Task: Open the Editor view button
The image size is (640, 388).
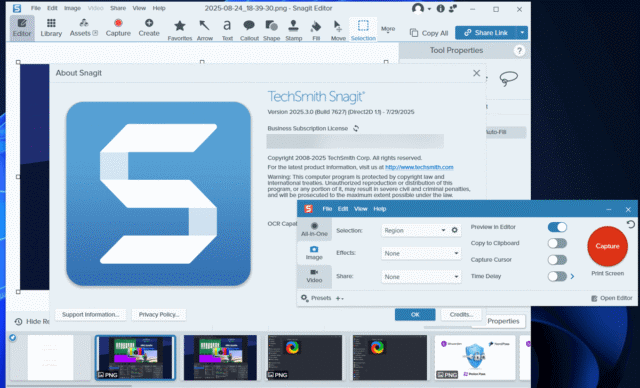Action: (22, 28)
